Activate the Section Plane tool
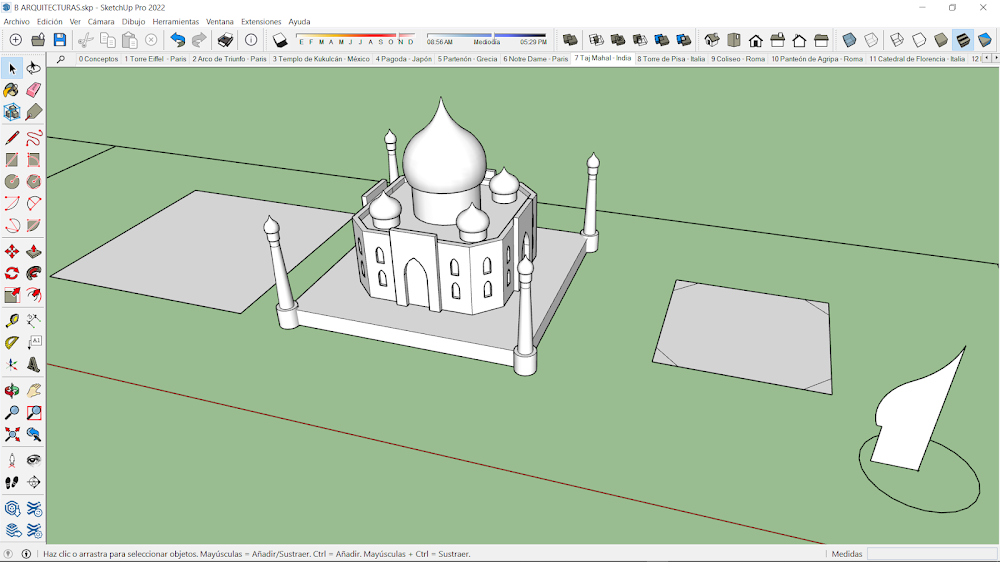 34,482
